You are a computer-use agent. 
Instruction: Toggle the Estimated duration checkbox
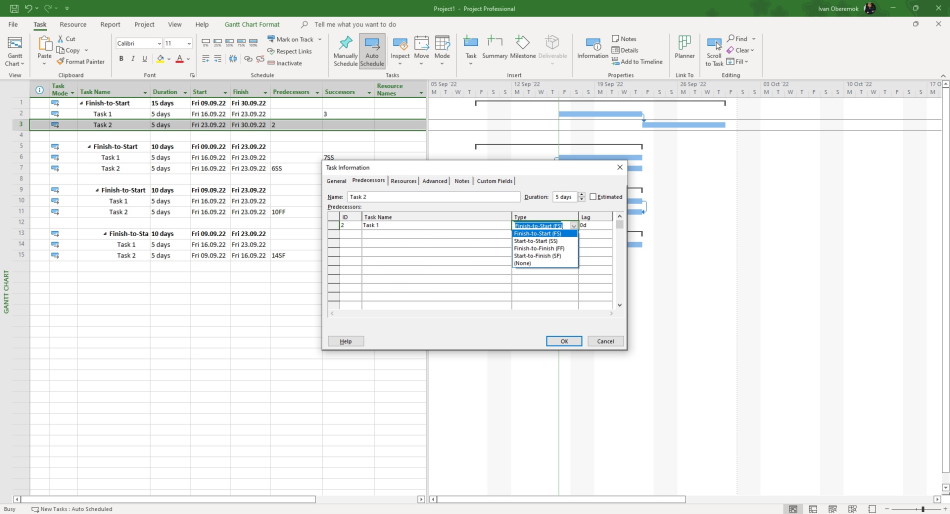coord(593,197)
